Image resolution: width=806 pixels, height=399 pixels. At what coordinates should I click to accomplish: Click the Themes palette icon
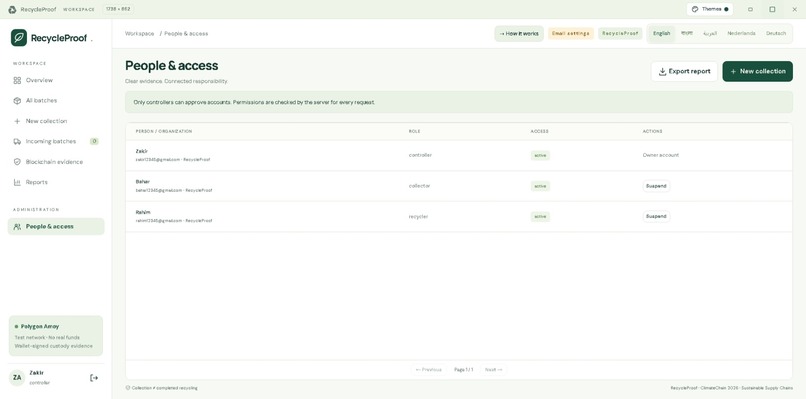tap(695, 9)
